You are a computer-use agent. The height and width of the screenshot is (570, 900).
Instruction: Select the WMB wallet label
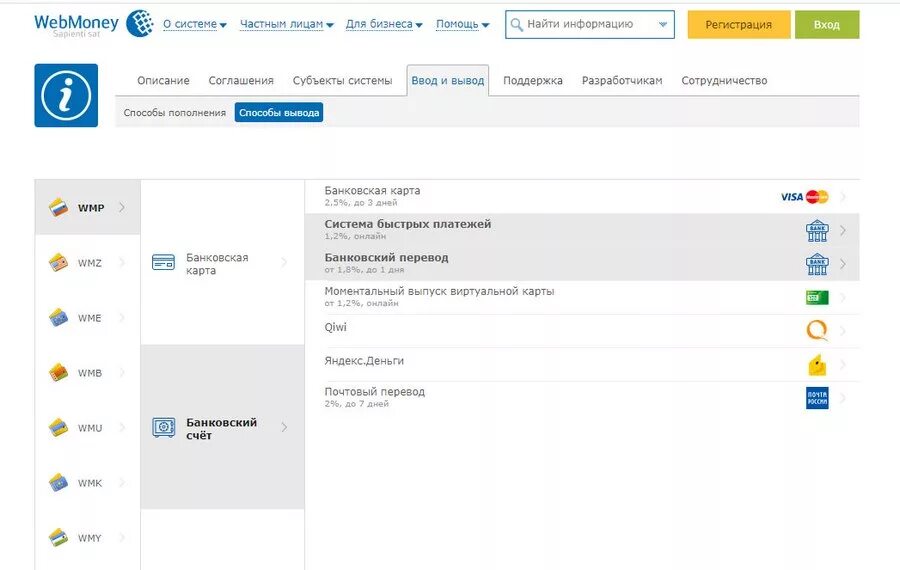coord(90,373)
